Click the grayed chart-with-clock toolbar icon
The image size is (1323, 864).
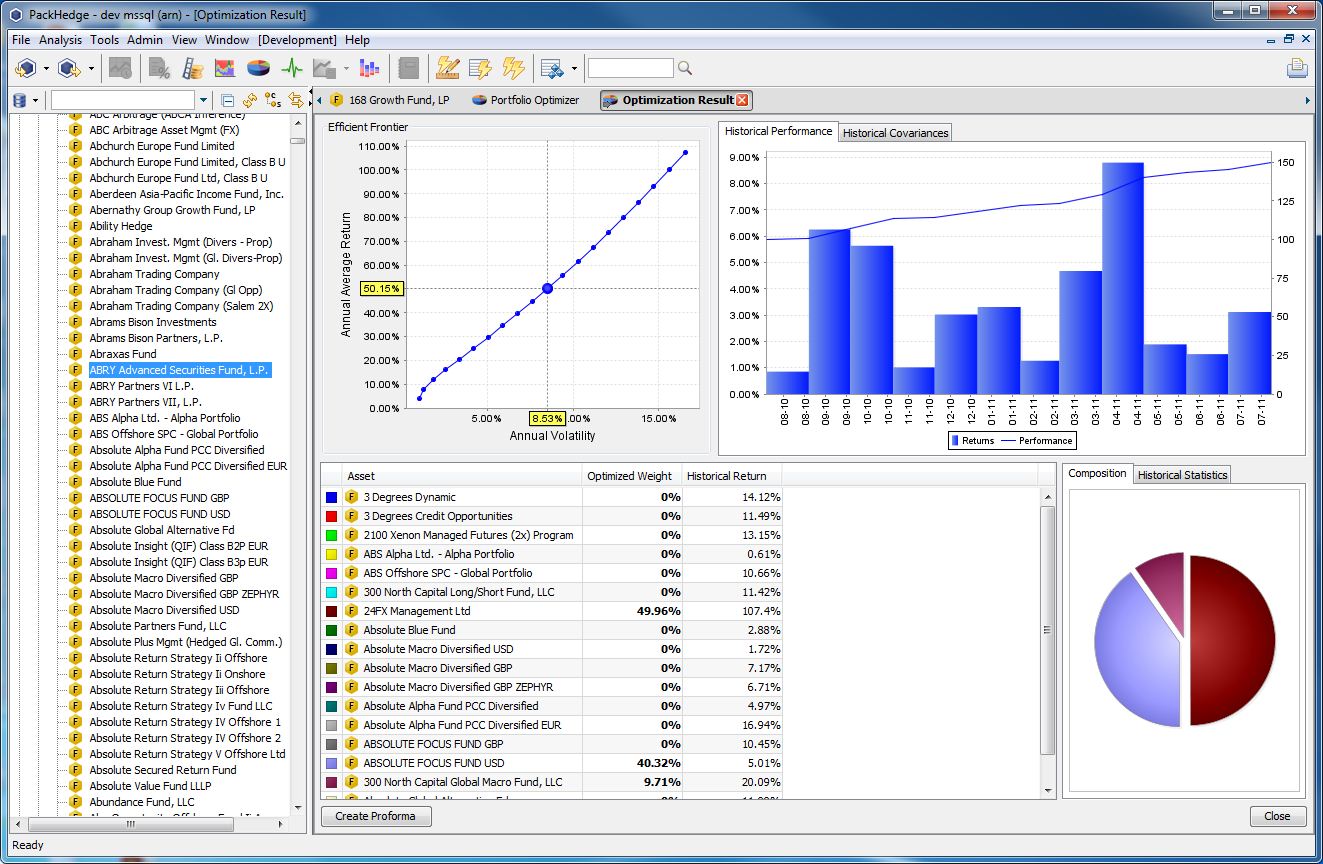click(x=121, y=68)
